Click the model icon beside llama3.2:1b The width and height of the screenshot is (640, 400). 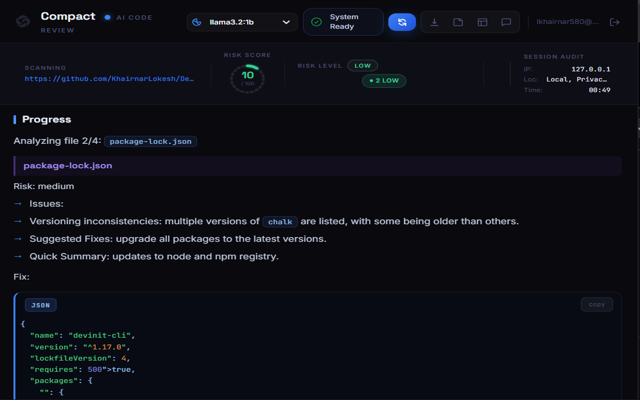pos(197,22)
